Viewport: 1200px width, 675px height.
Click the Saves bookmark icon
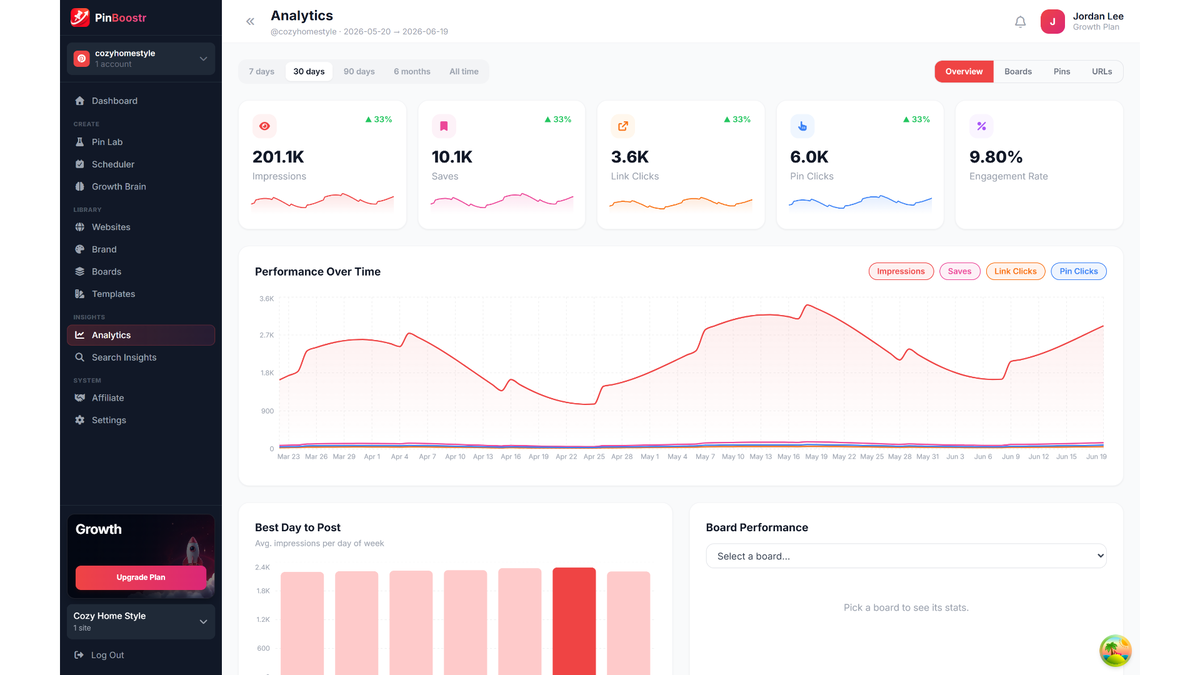pyautogui.click(x=444, y=127)
